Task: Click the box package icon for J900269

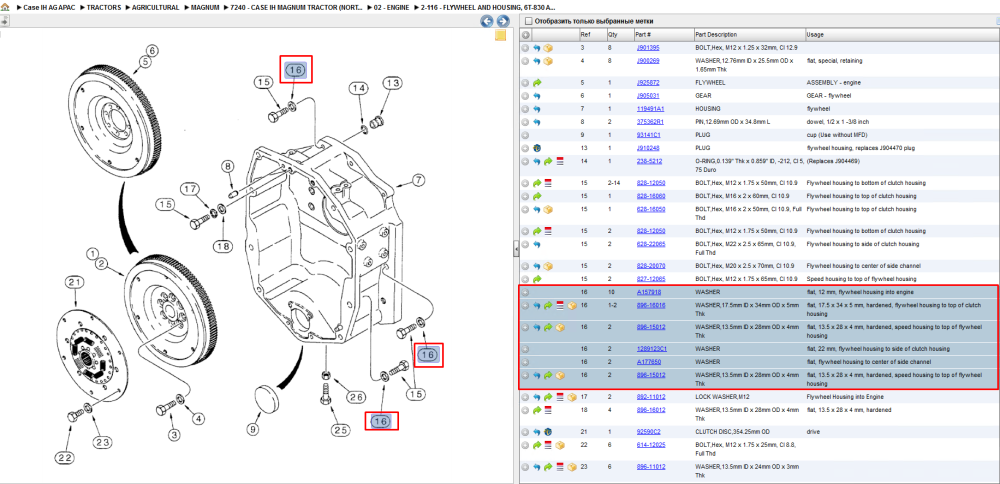Action: click(548, 61)
